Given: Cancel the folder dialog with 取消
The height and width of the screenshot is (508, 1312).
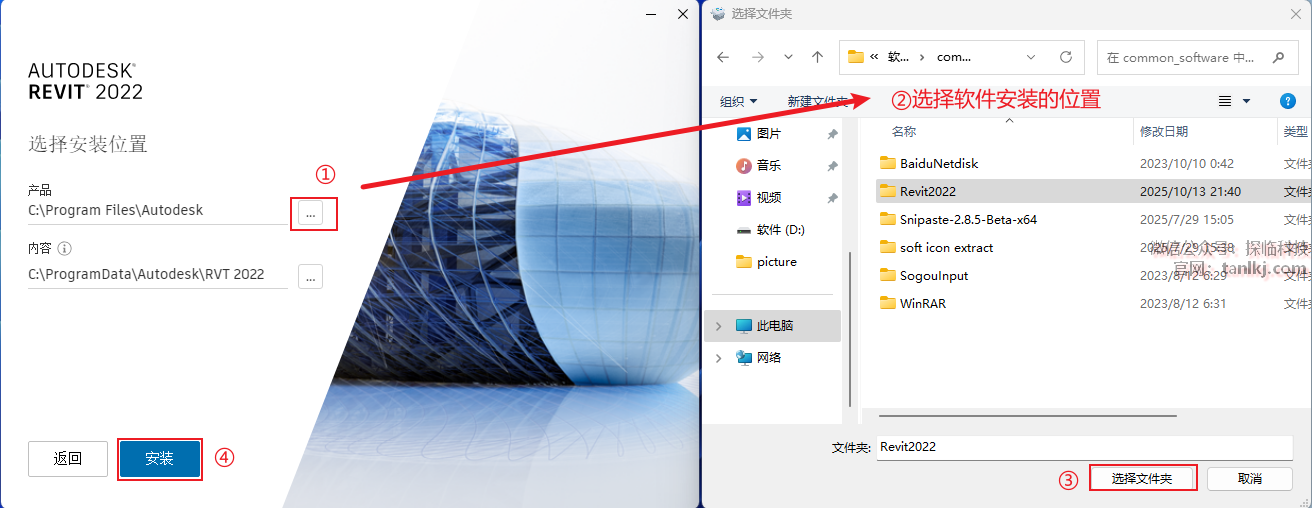Looking at the screenshot, I should click(x=1250, y=479).
